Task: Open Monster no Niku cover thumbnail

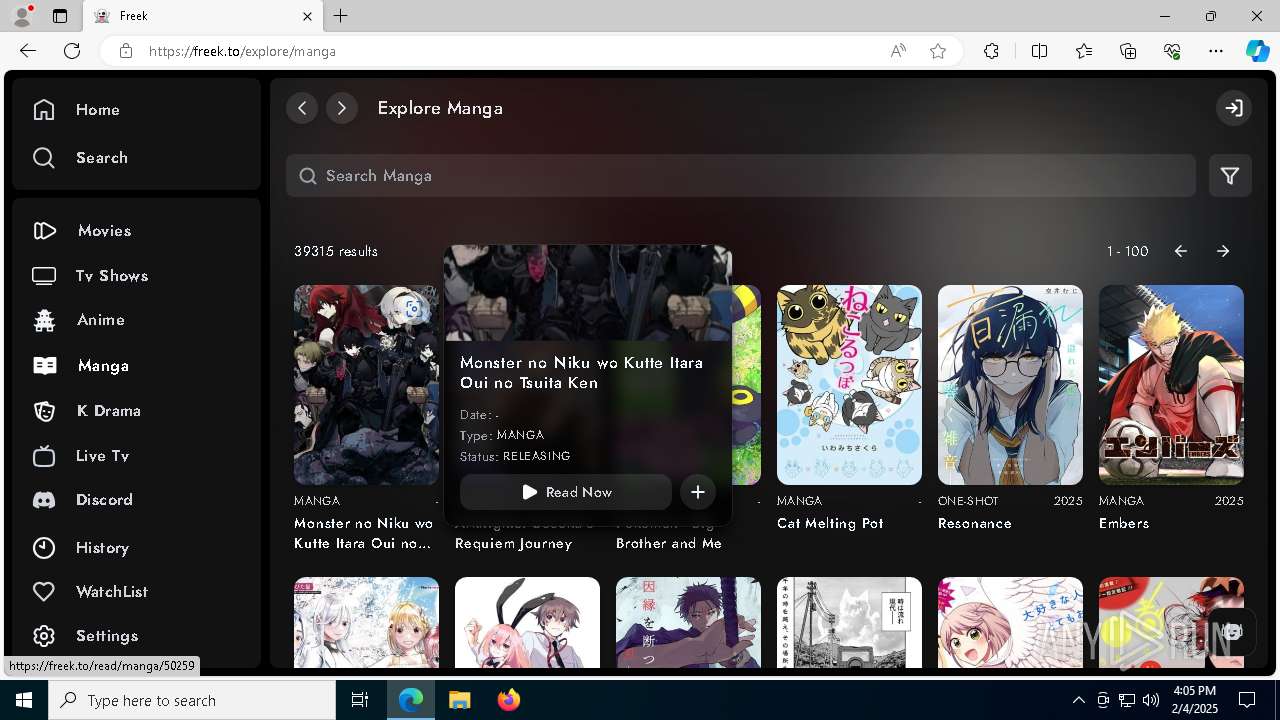Action: click(366, 385)
